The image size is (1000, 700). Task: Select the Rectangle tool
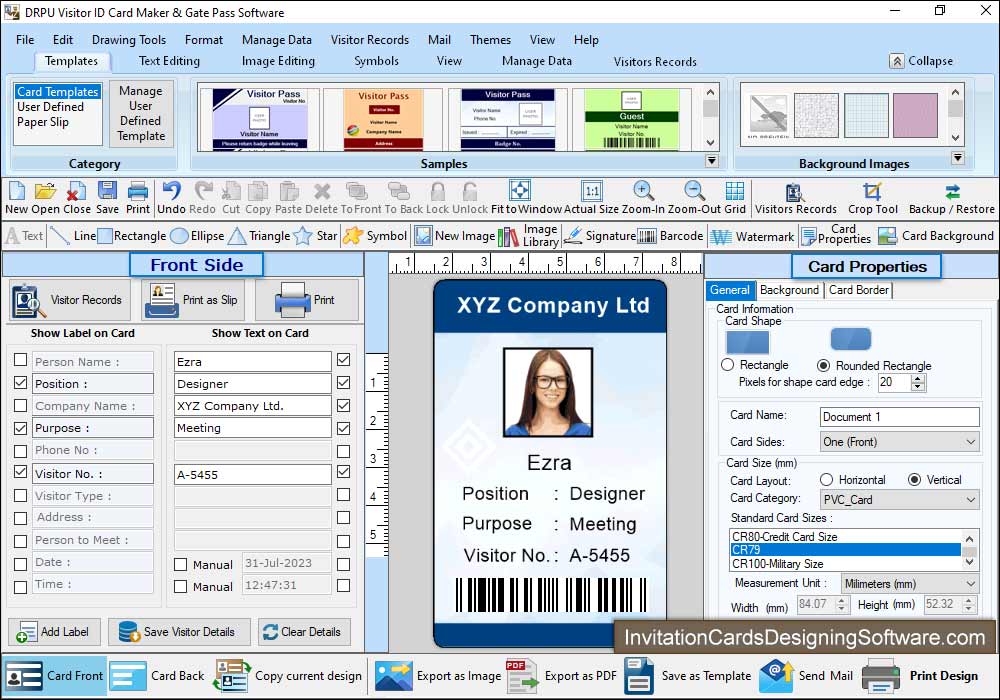pyautogui.click(x=132, y=236)
